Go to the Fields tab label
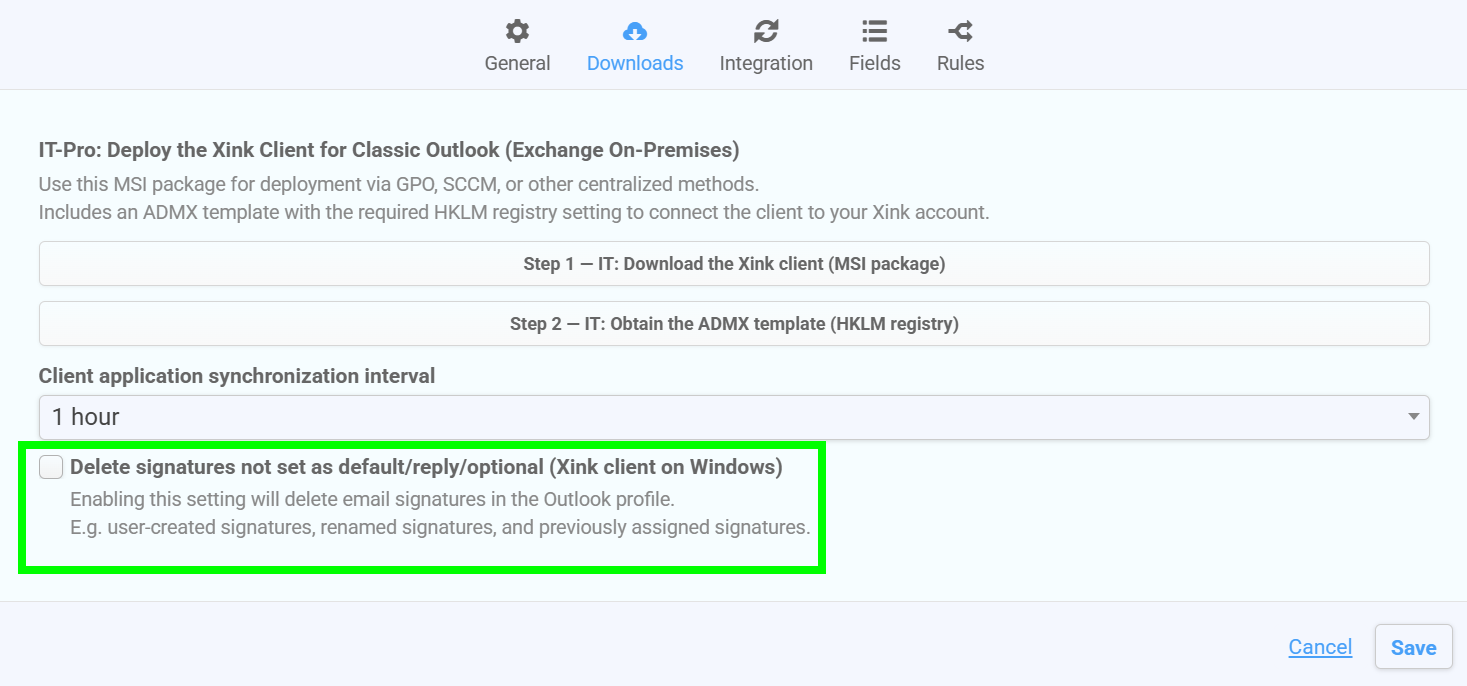The height and width of the screenshot is (686, 1467). tap(875, 63)
